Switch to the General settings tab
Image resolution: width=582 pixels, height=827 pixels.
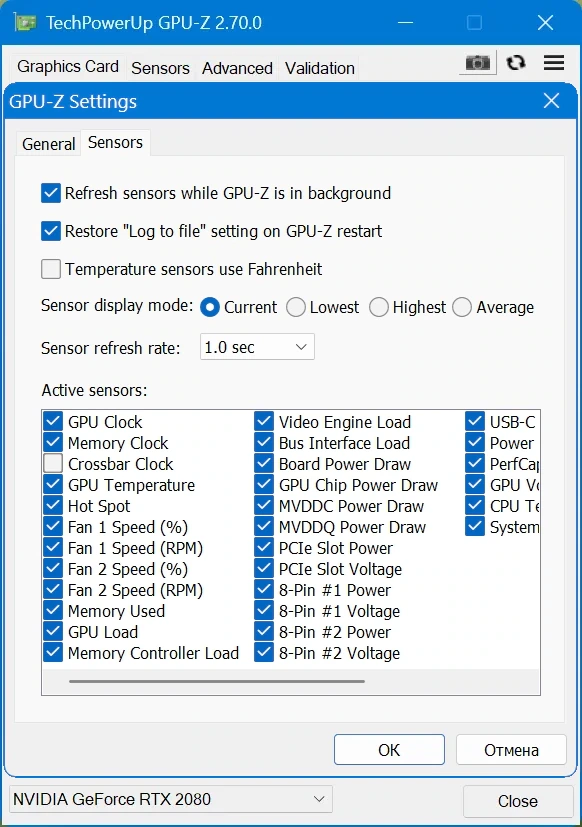(x=49, y=144)
